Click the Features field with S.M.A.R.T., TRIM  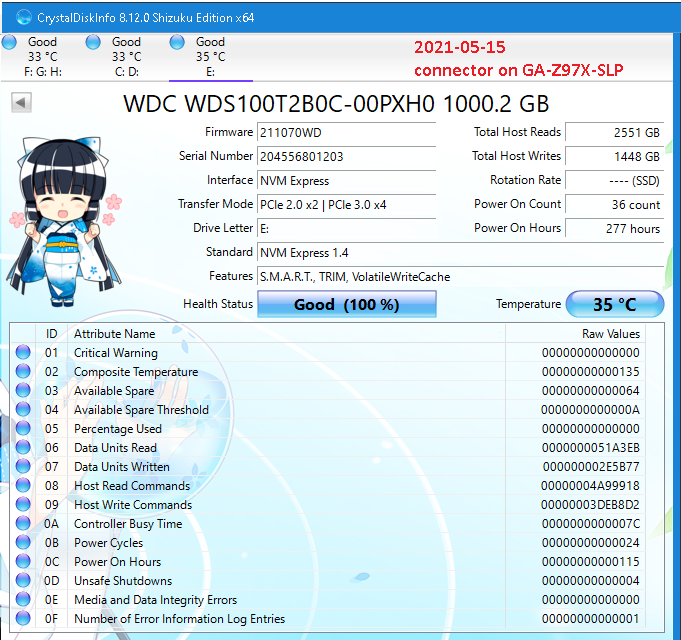click(x=460, y=277)
